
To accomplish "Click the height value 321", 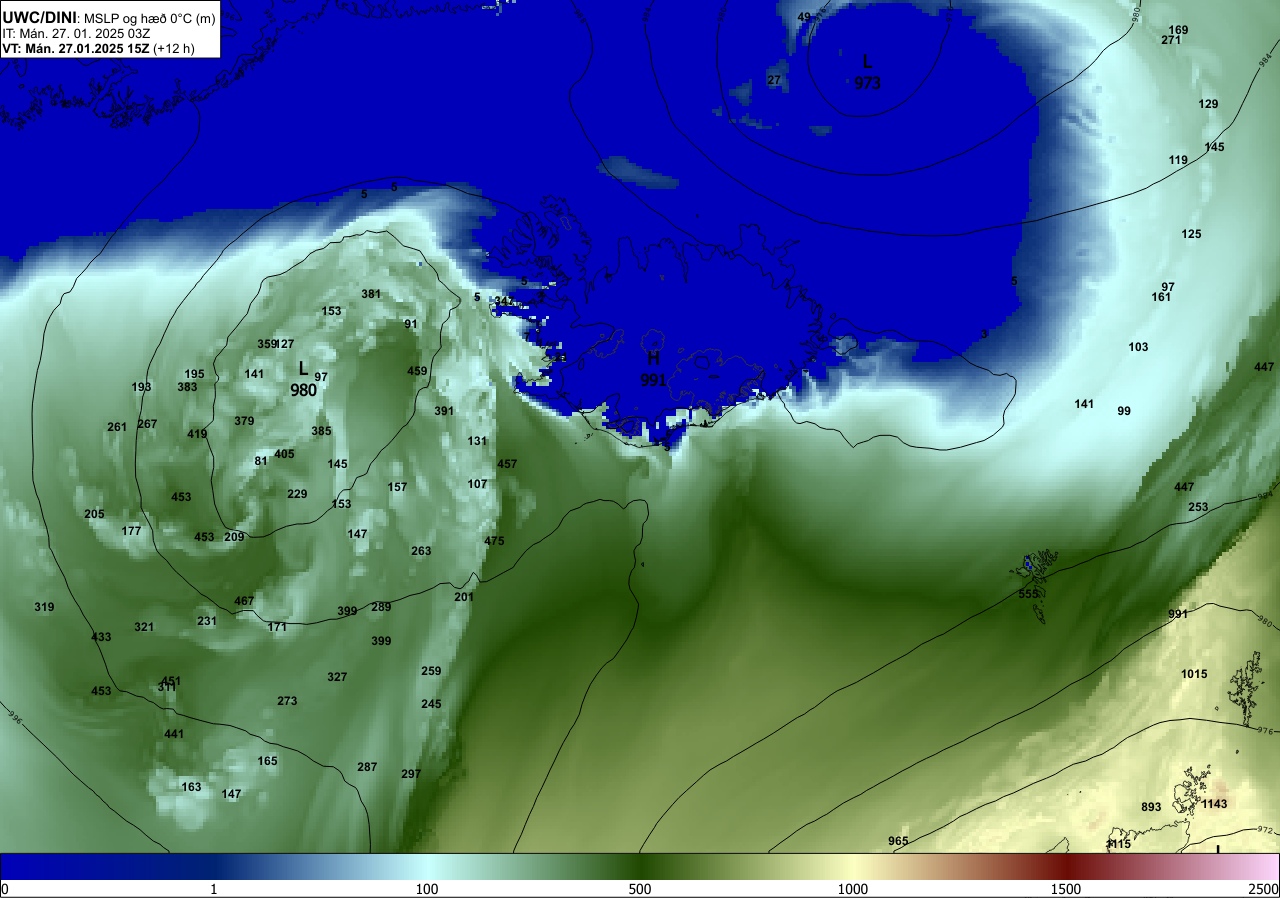I will [x=144, y=627].
